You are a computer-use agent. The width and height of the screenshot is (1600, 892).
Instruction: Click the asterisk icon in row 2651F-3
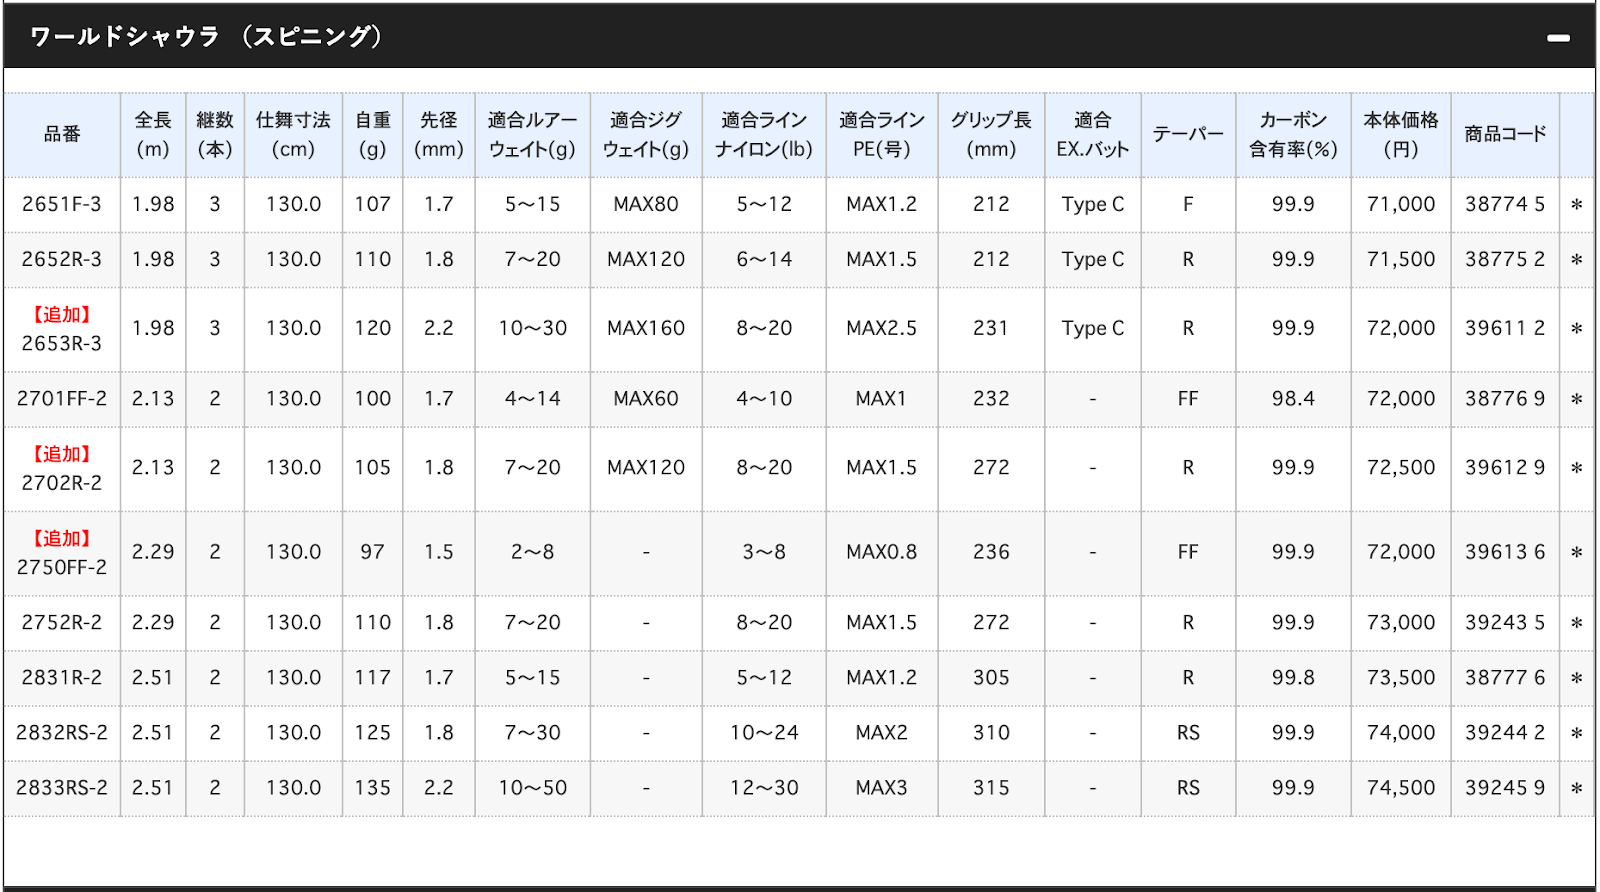tap(1577, 205)
